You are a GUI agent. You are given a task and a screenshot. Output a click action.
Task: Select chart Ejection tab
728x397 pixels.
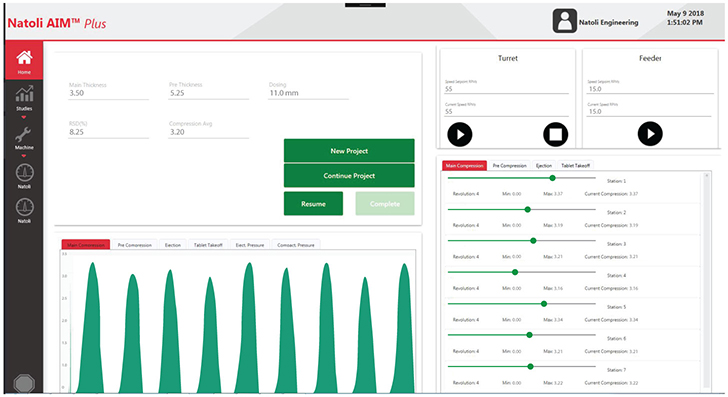click(173, 245)
